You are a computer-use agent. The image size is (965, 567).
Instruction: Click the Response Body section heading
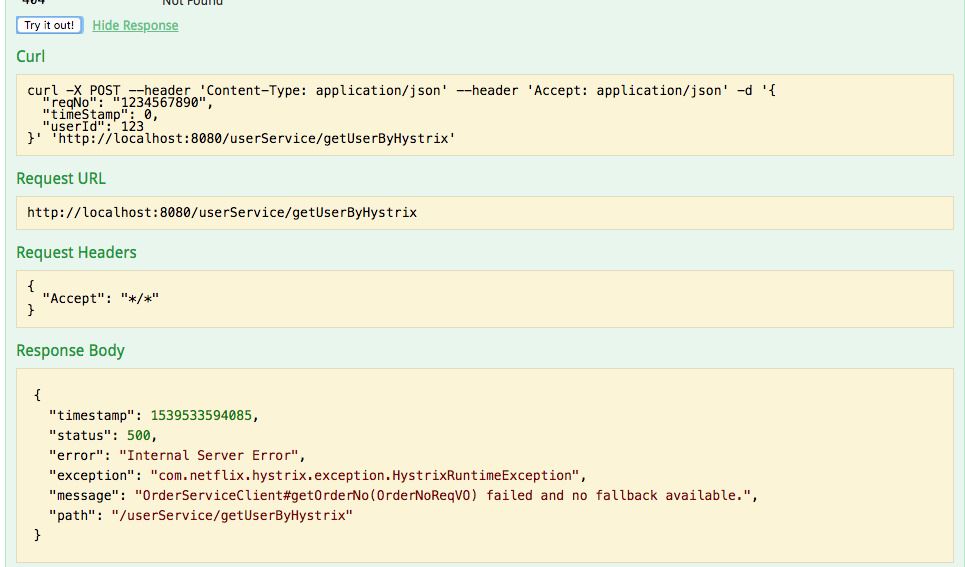(70, 350)
